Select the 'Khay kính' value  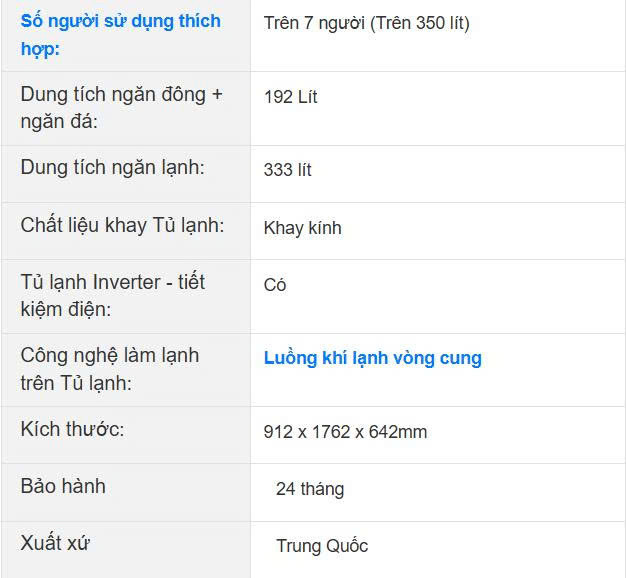coord(302,228)
